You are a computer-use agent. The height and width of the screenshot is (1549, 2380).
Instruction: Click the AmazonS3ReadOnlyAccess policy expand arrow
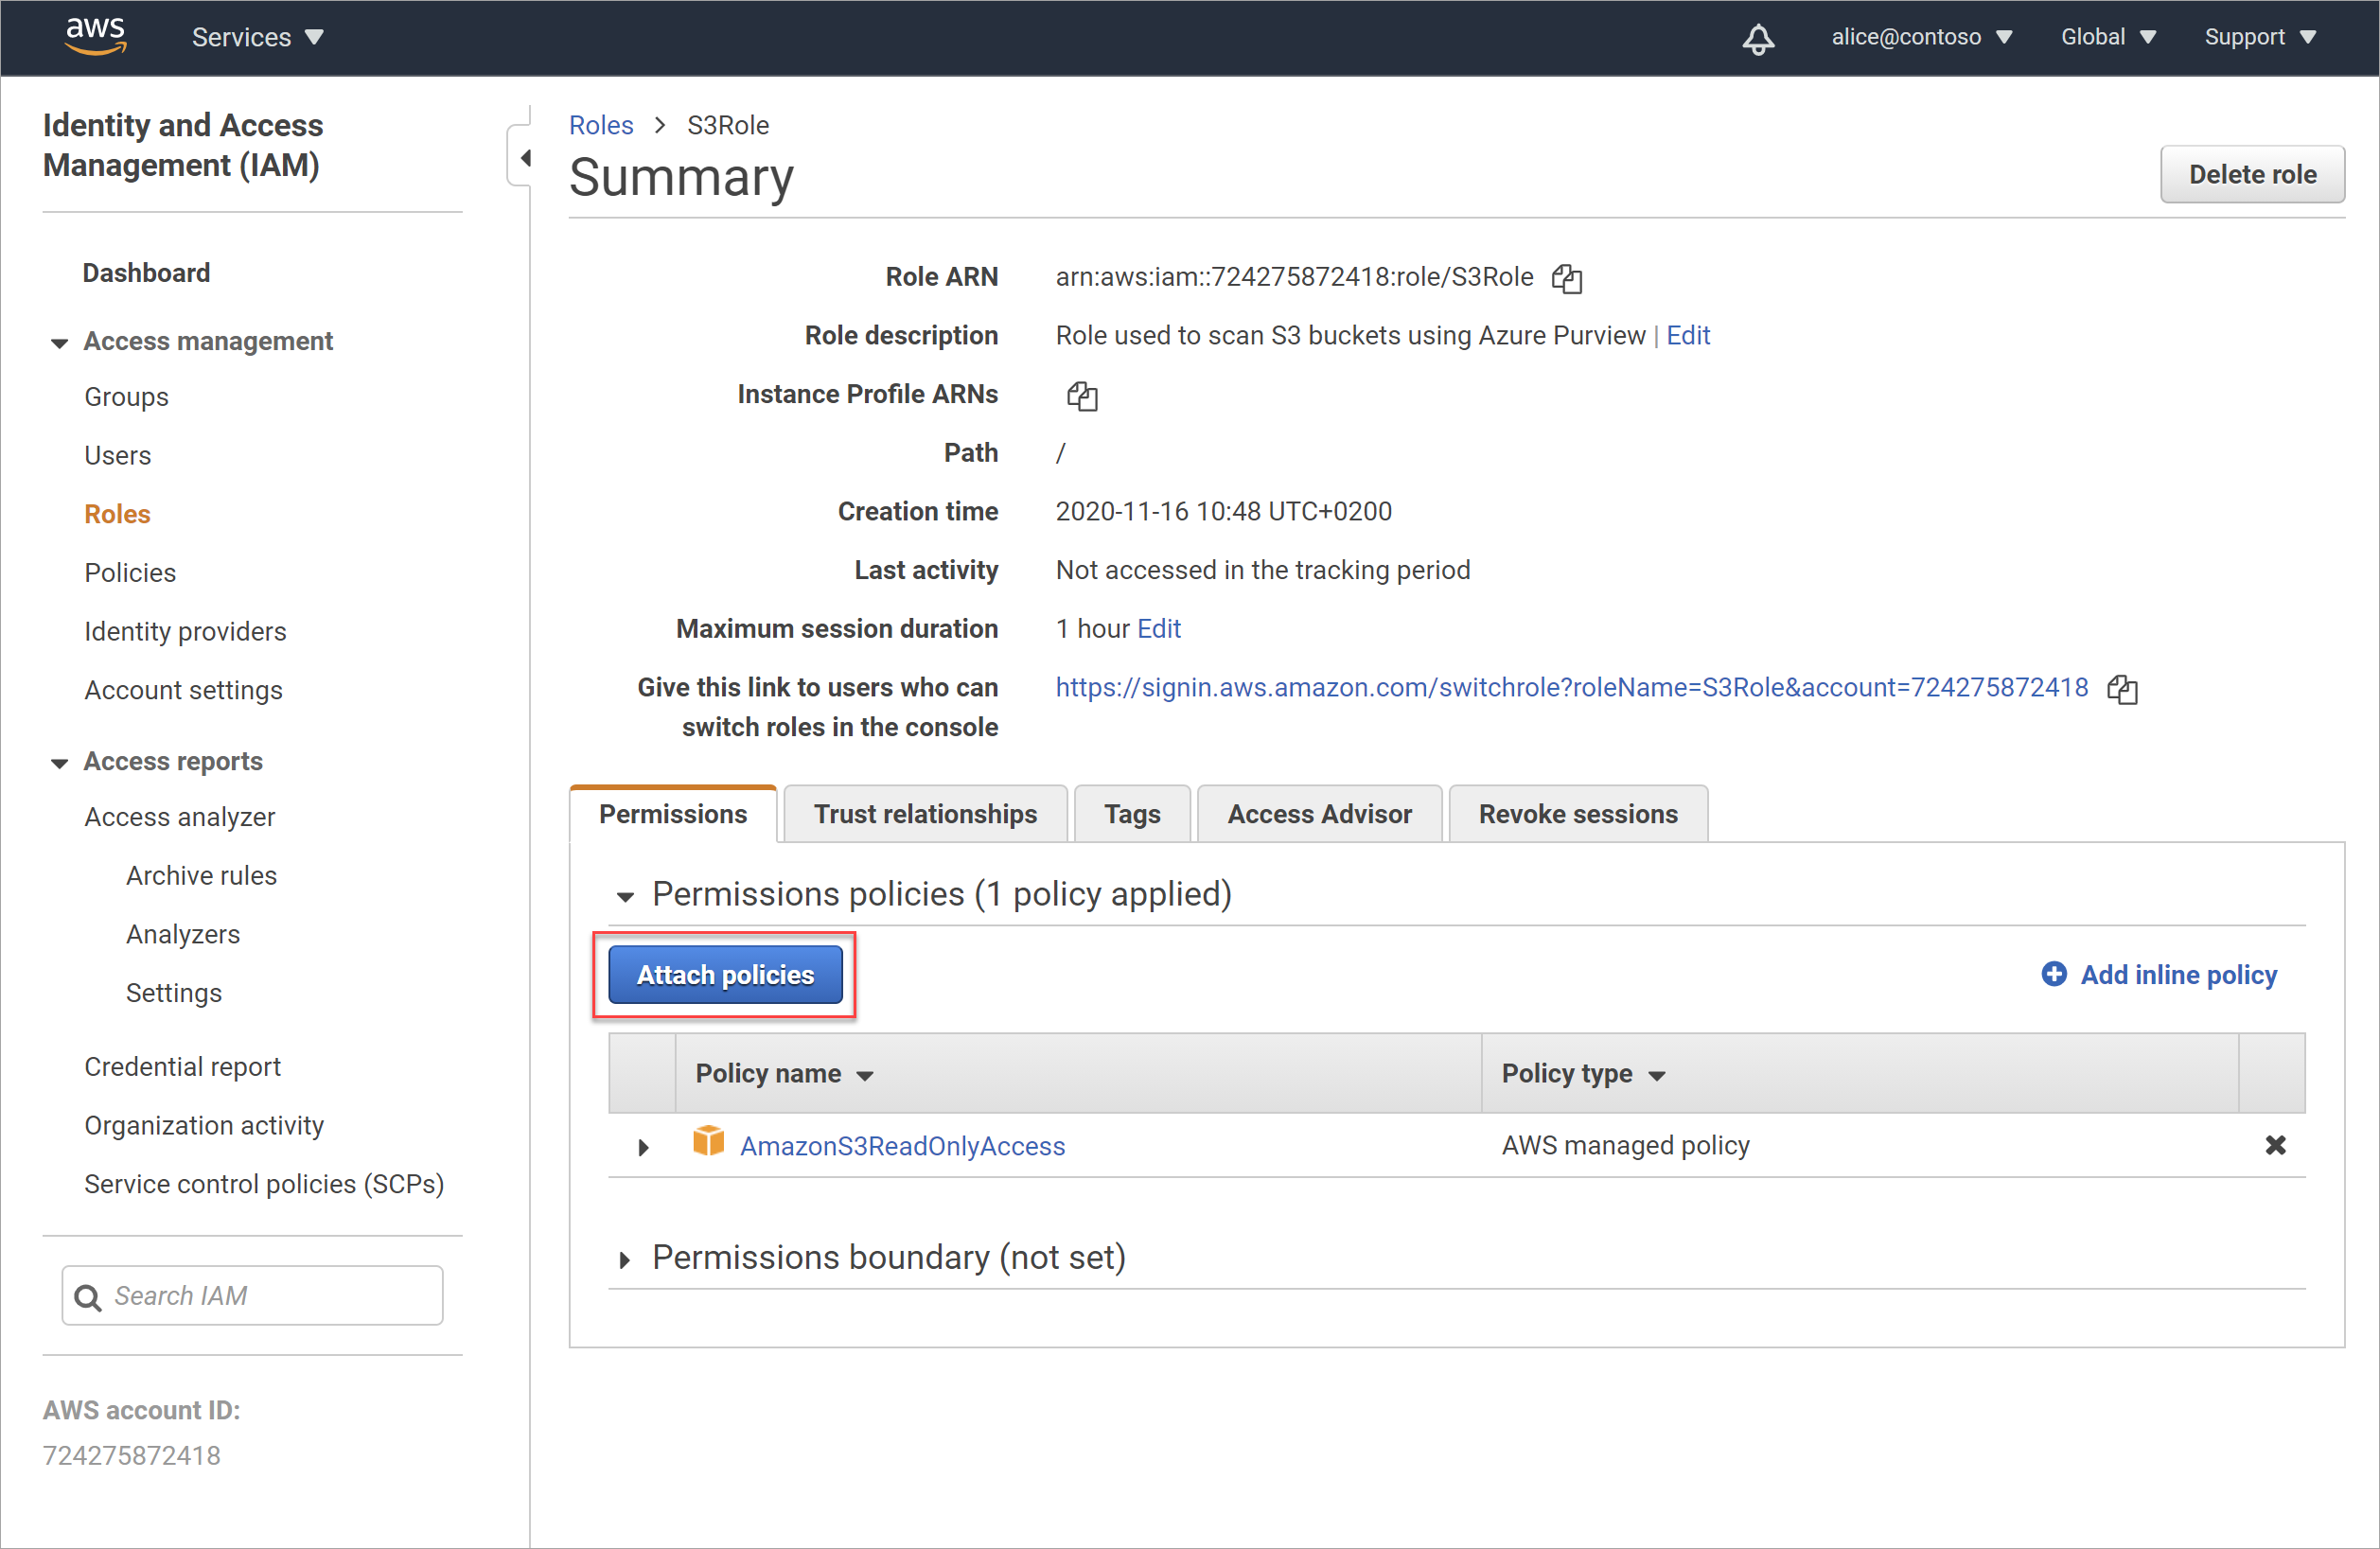[643, 1145]
